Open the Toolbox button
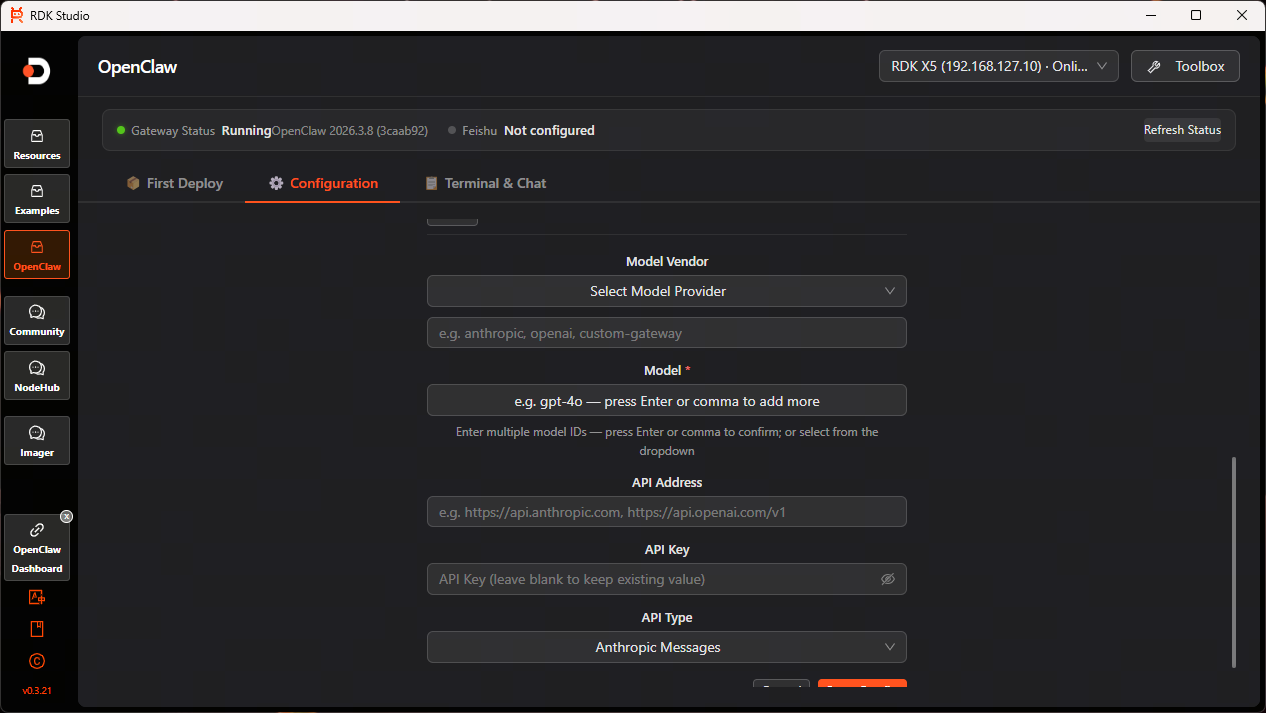 [1185, 66]
